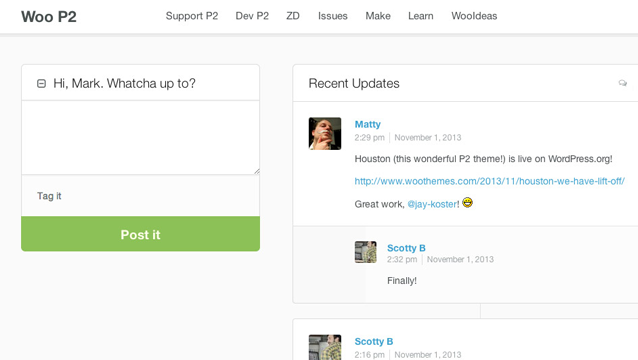Click the 2:32 pm timestamp on Scotty's comment

click(402, 259)
